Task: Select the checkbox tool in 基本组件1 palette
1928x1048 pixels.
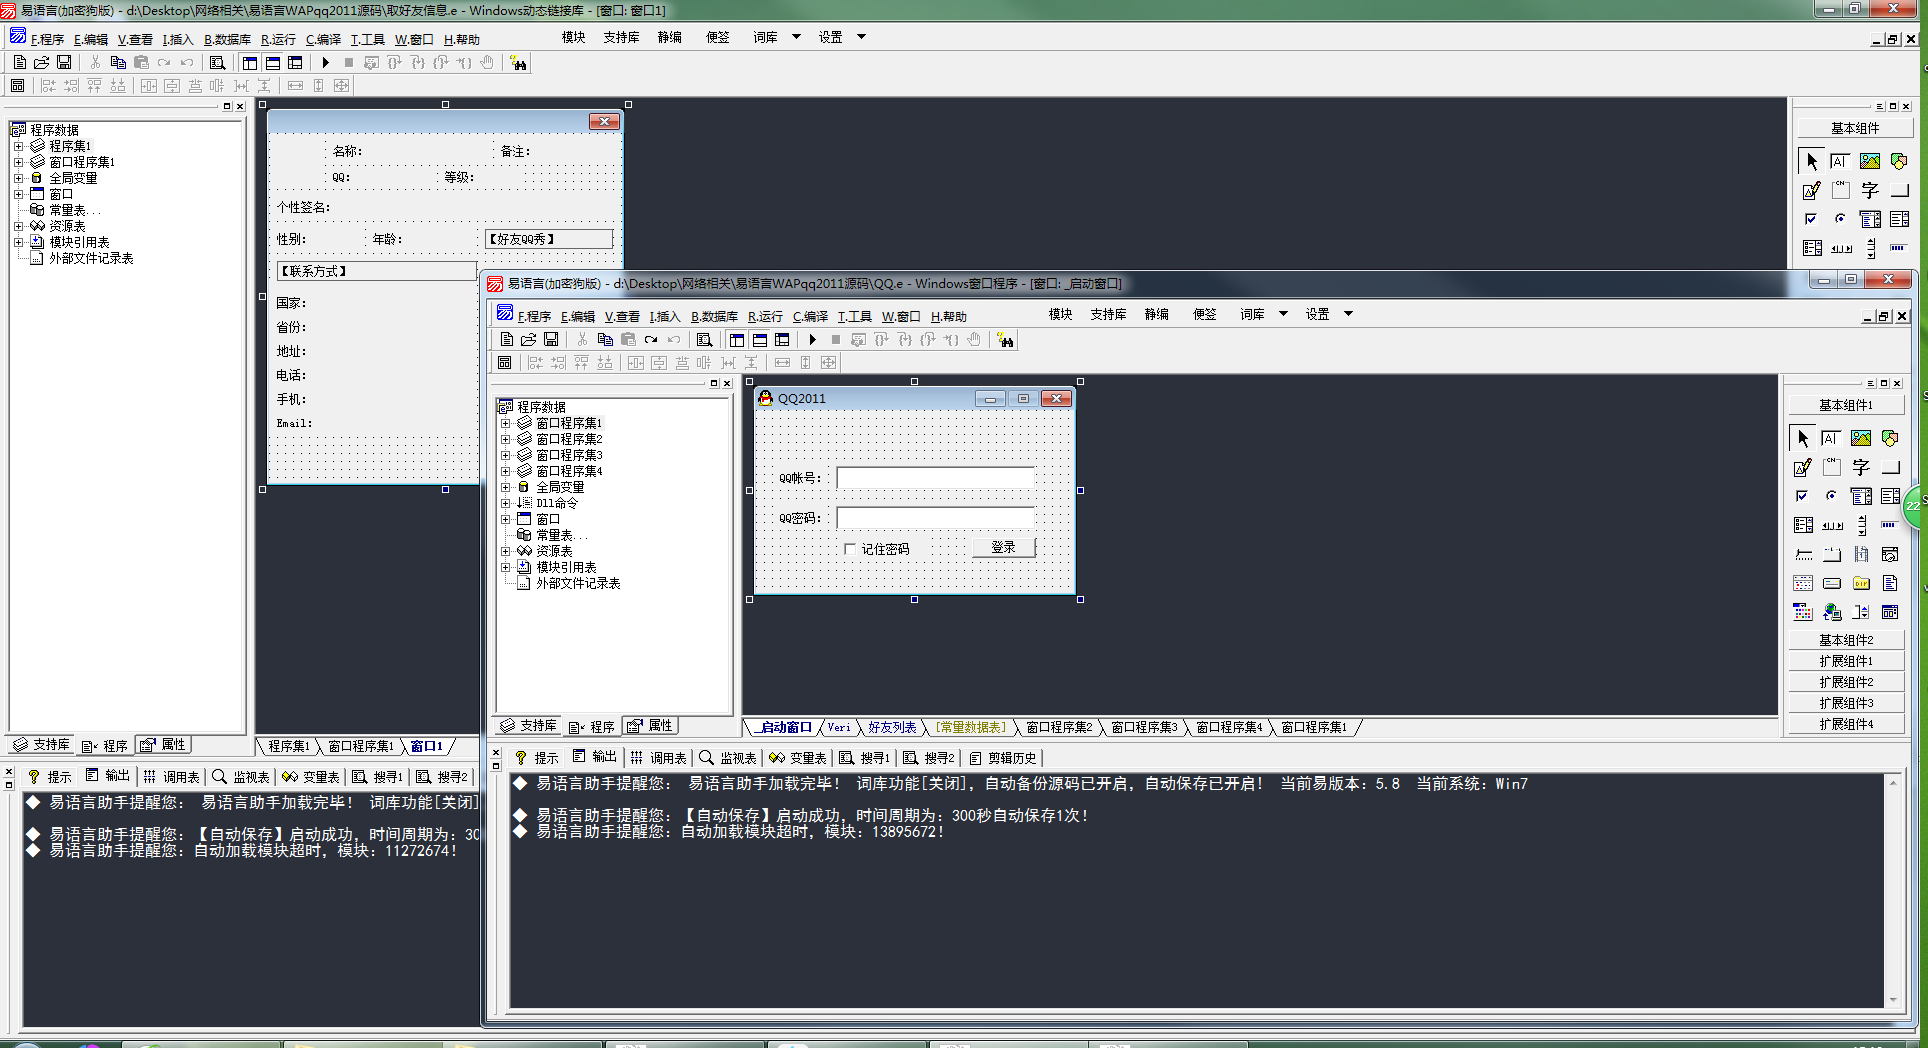Action: [x=1802, y=496]
